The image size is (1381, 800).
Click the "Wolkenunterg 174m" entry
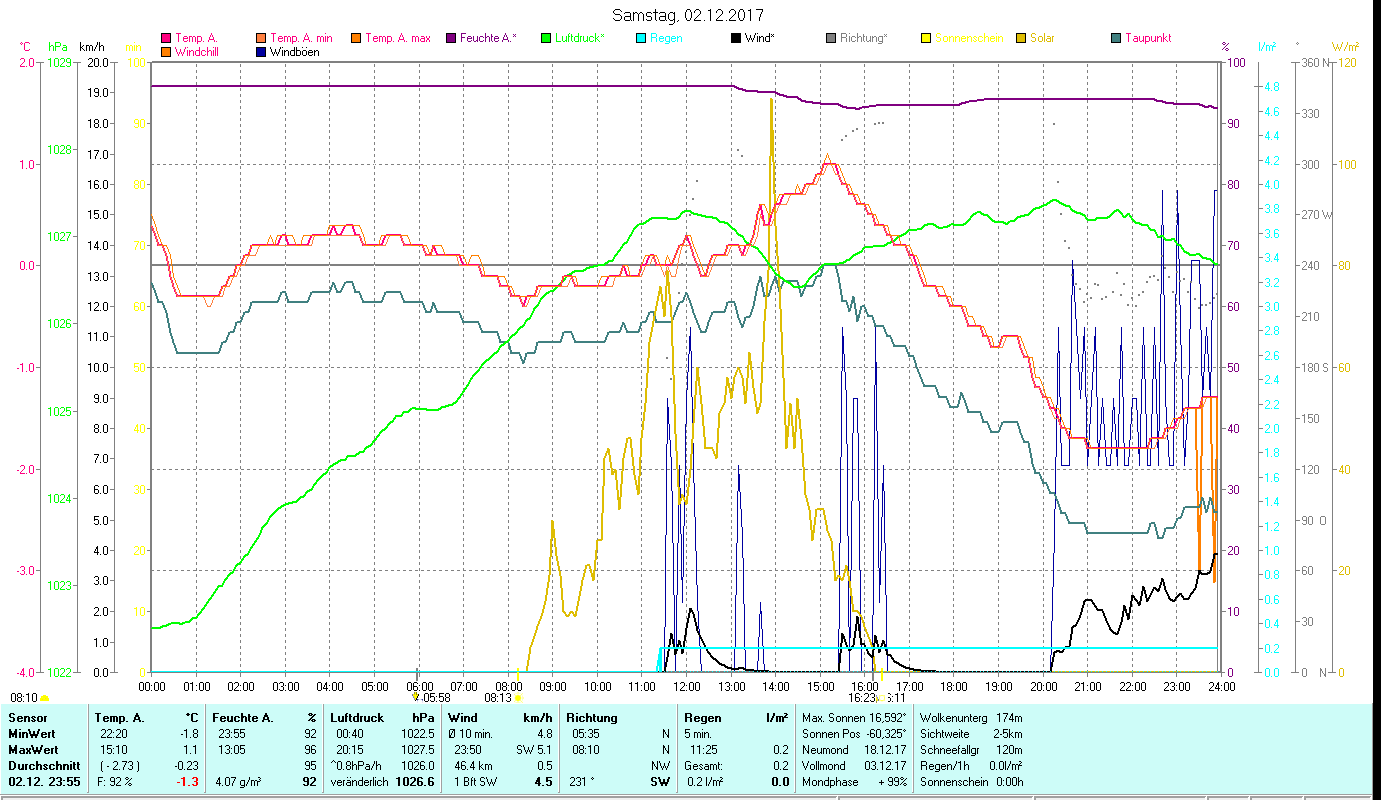(970, 718)
